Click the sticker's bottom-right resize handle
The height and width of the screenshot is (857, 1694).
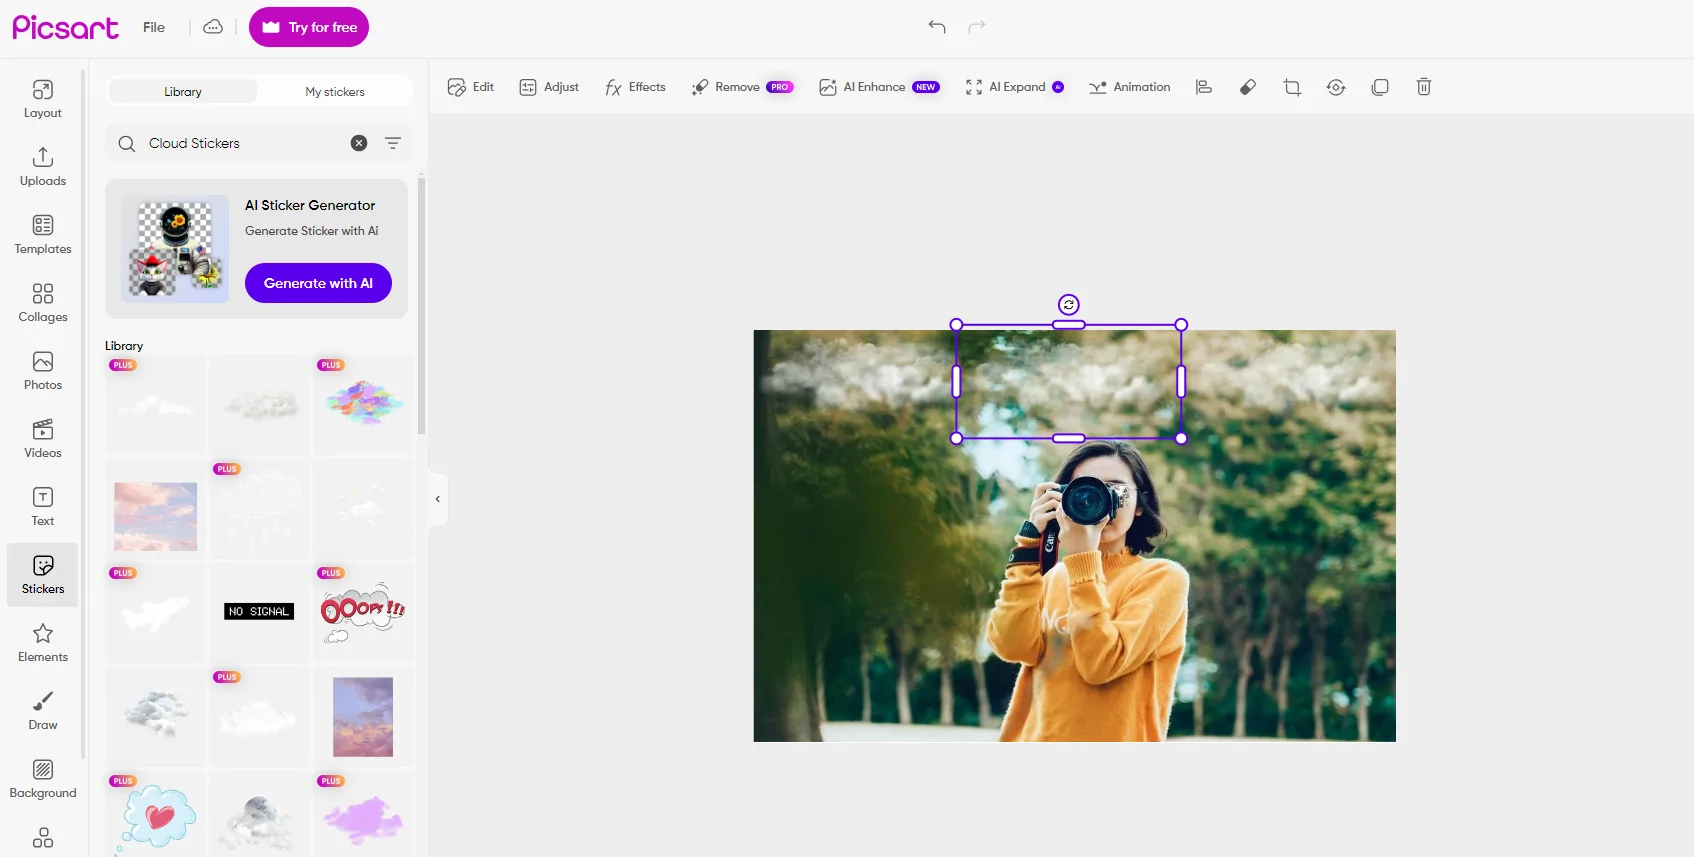coord(1181,438)
